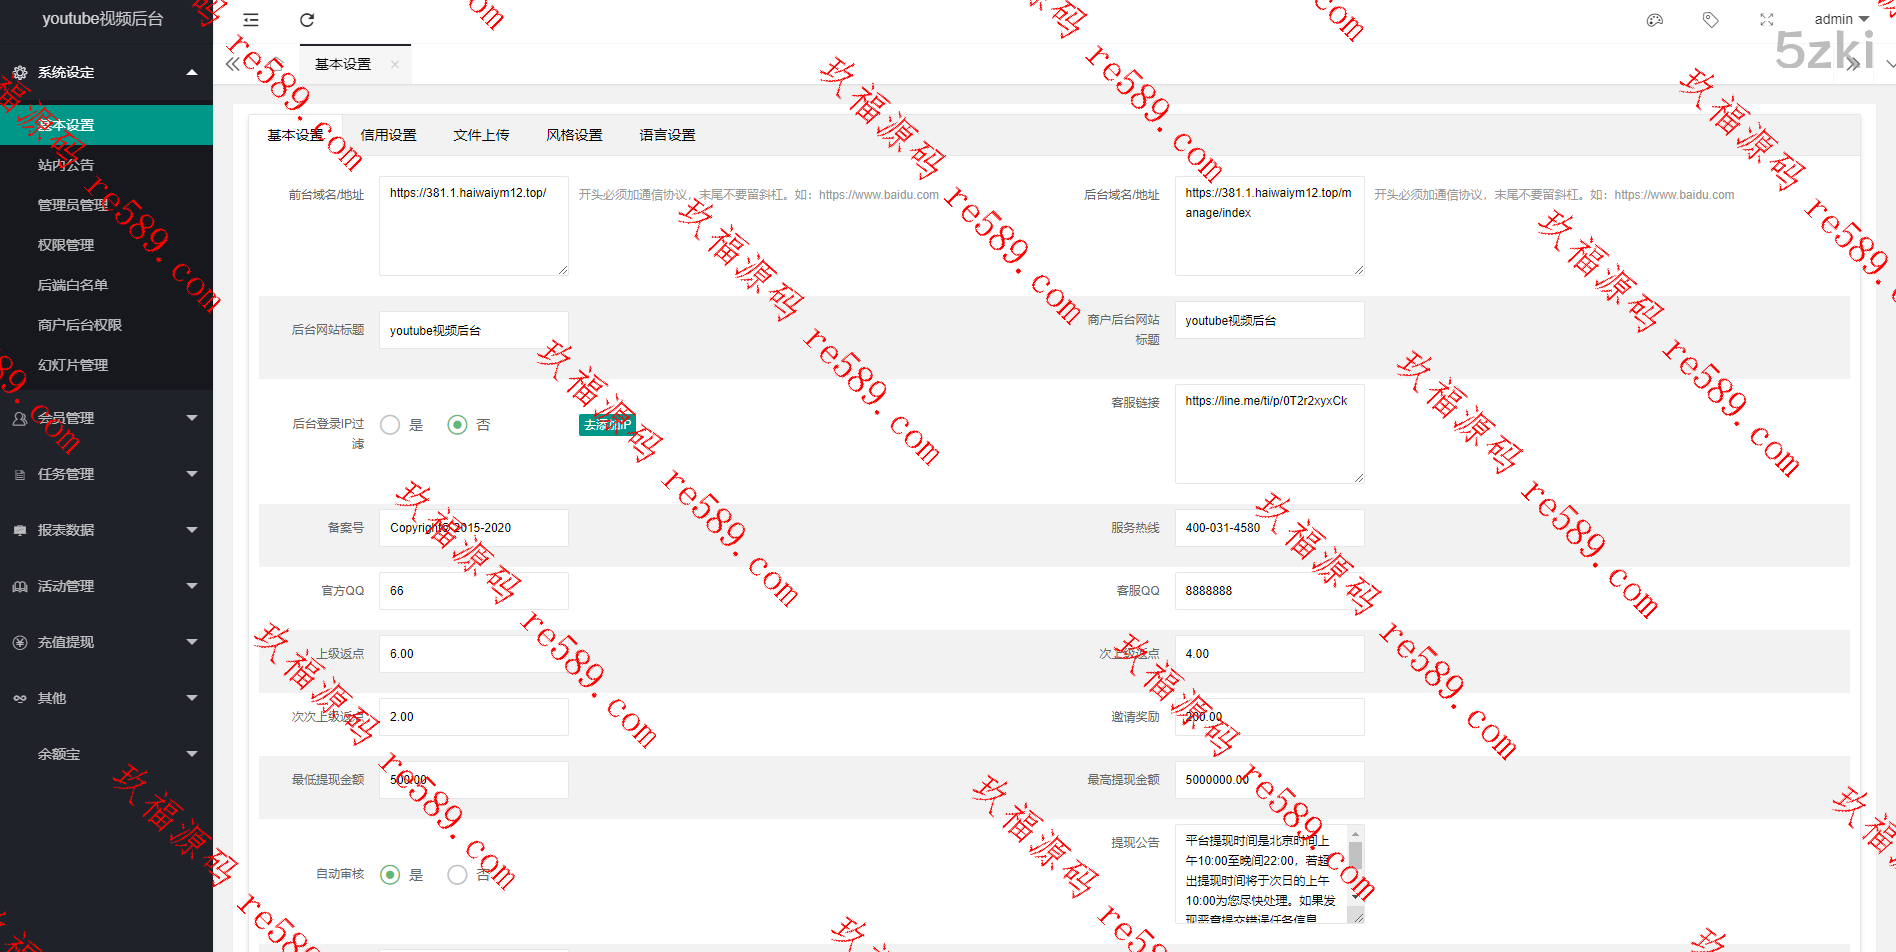Open 站内公告 in the sidebar
The width and height of the screenshot is (1896, 952).
tap(66, 165)
